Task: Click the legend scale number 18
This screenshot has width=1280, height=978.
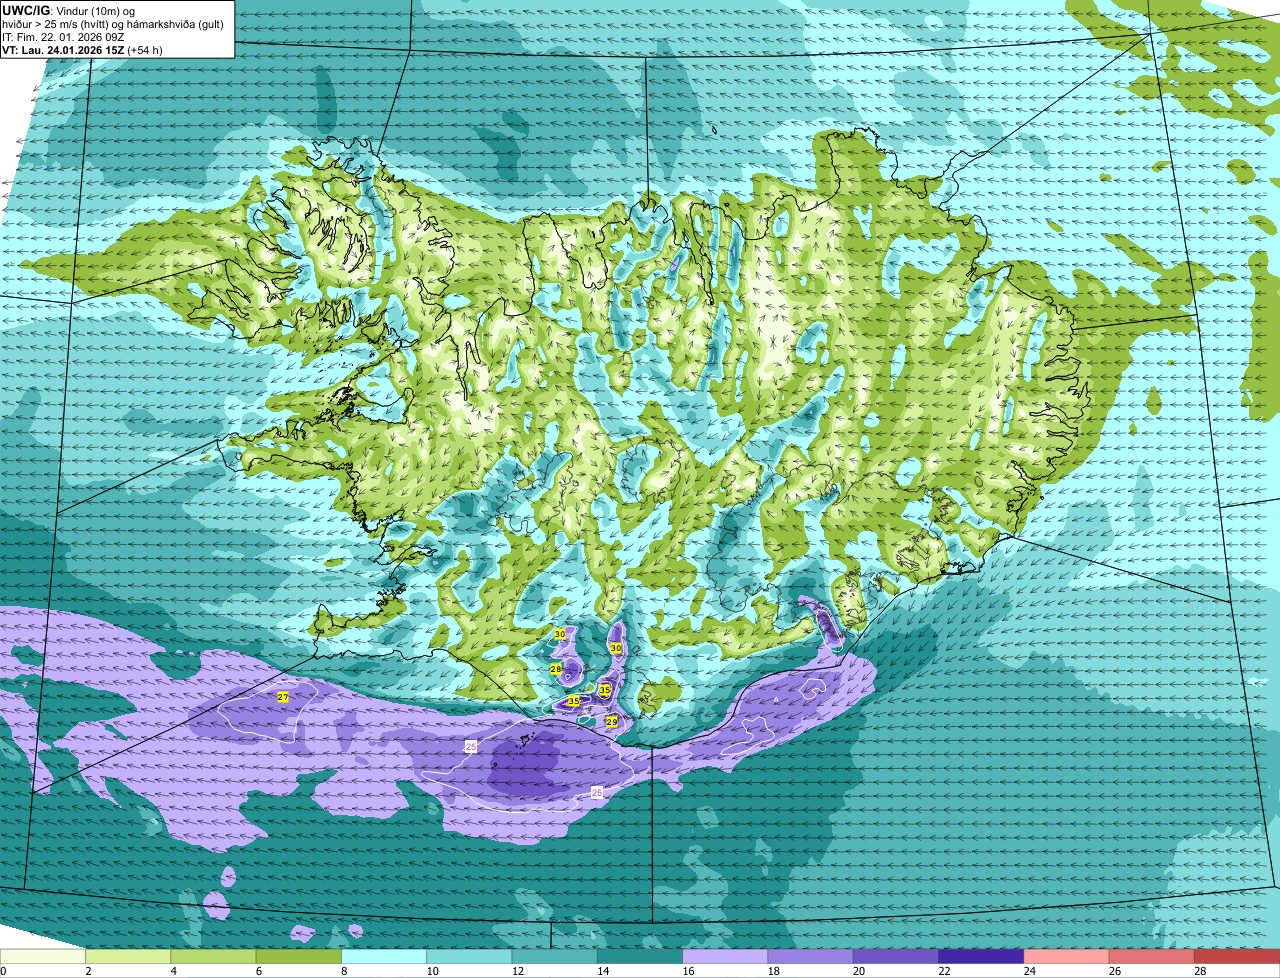Action: 773,971
